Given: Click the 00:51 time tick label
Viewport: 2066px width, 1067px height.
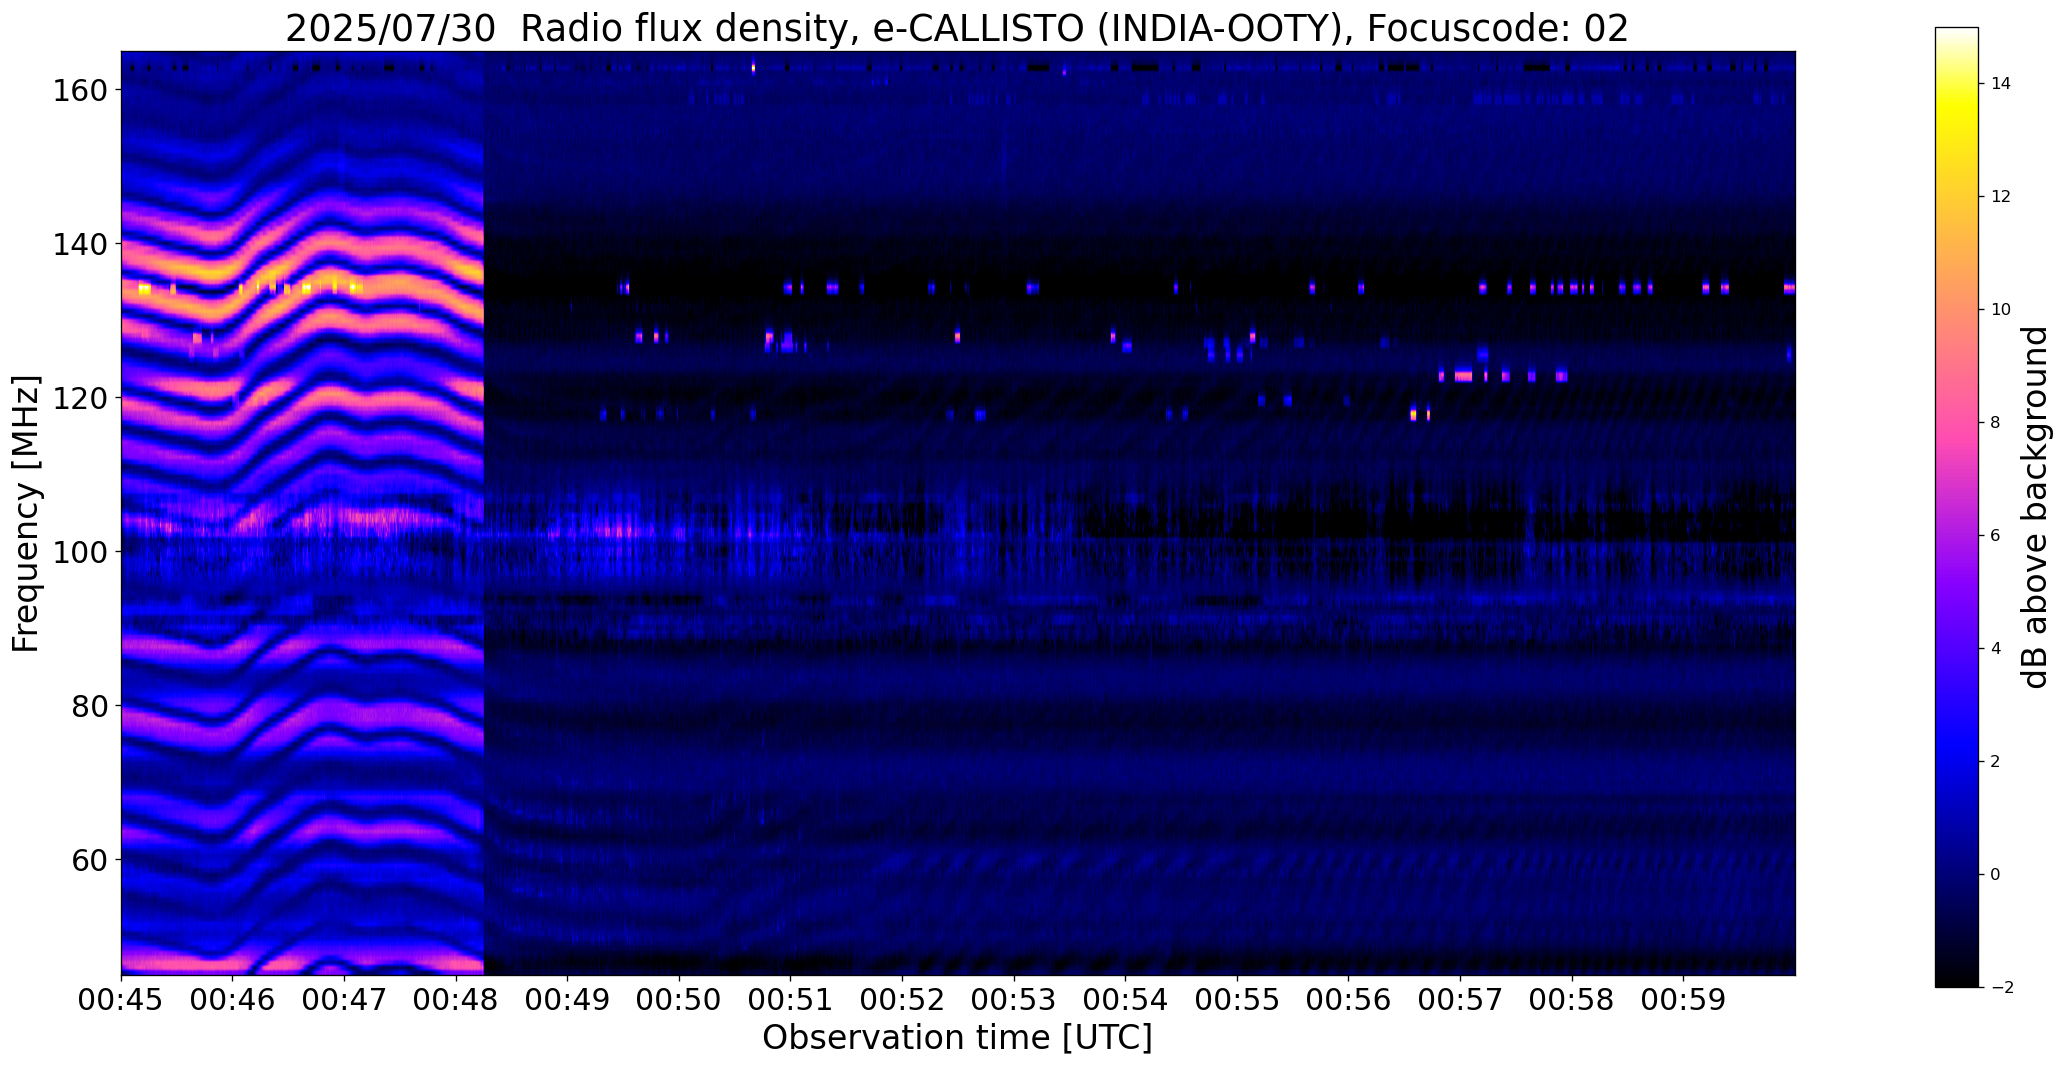Looking at the screenshot, I should (x=791, y=999).
